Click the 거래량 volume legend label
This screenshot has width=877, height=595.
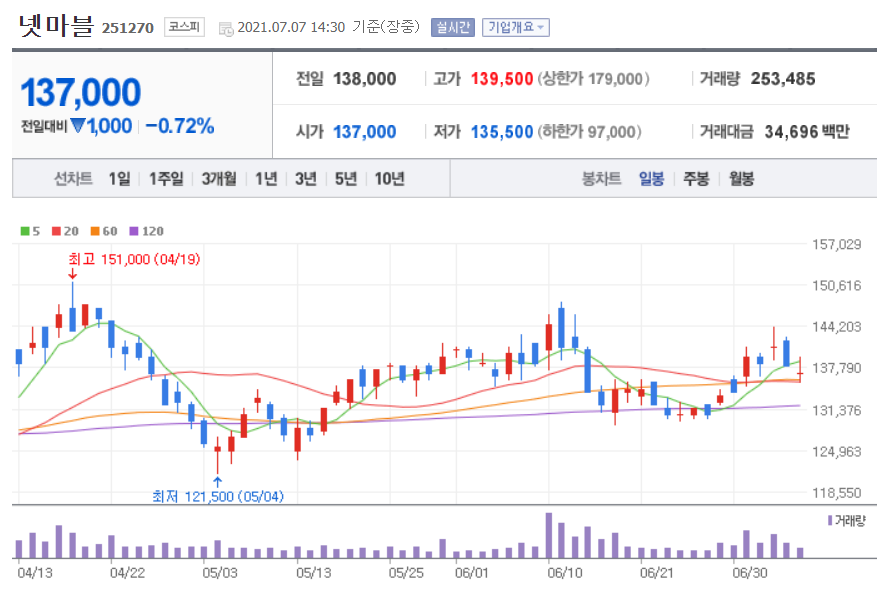850,521
